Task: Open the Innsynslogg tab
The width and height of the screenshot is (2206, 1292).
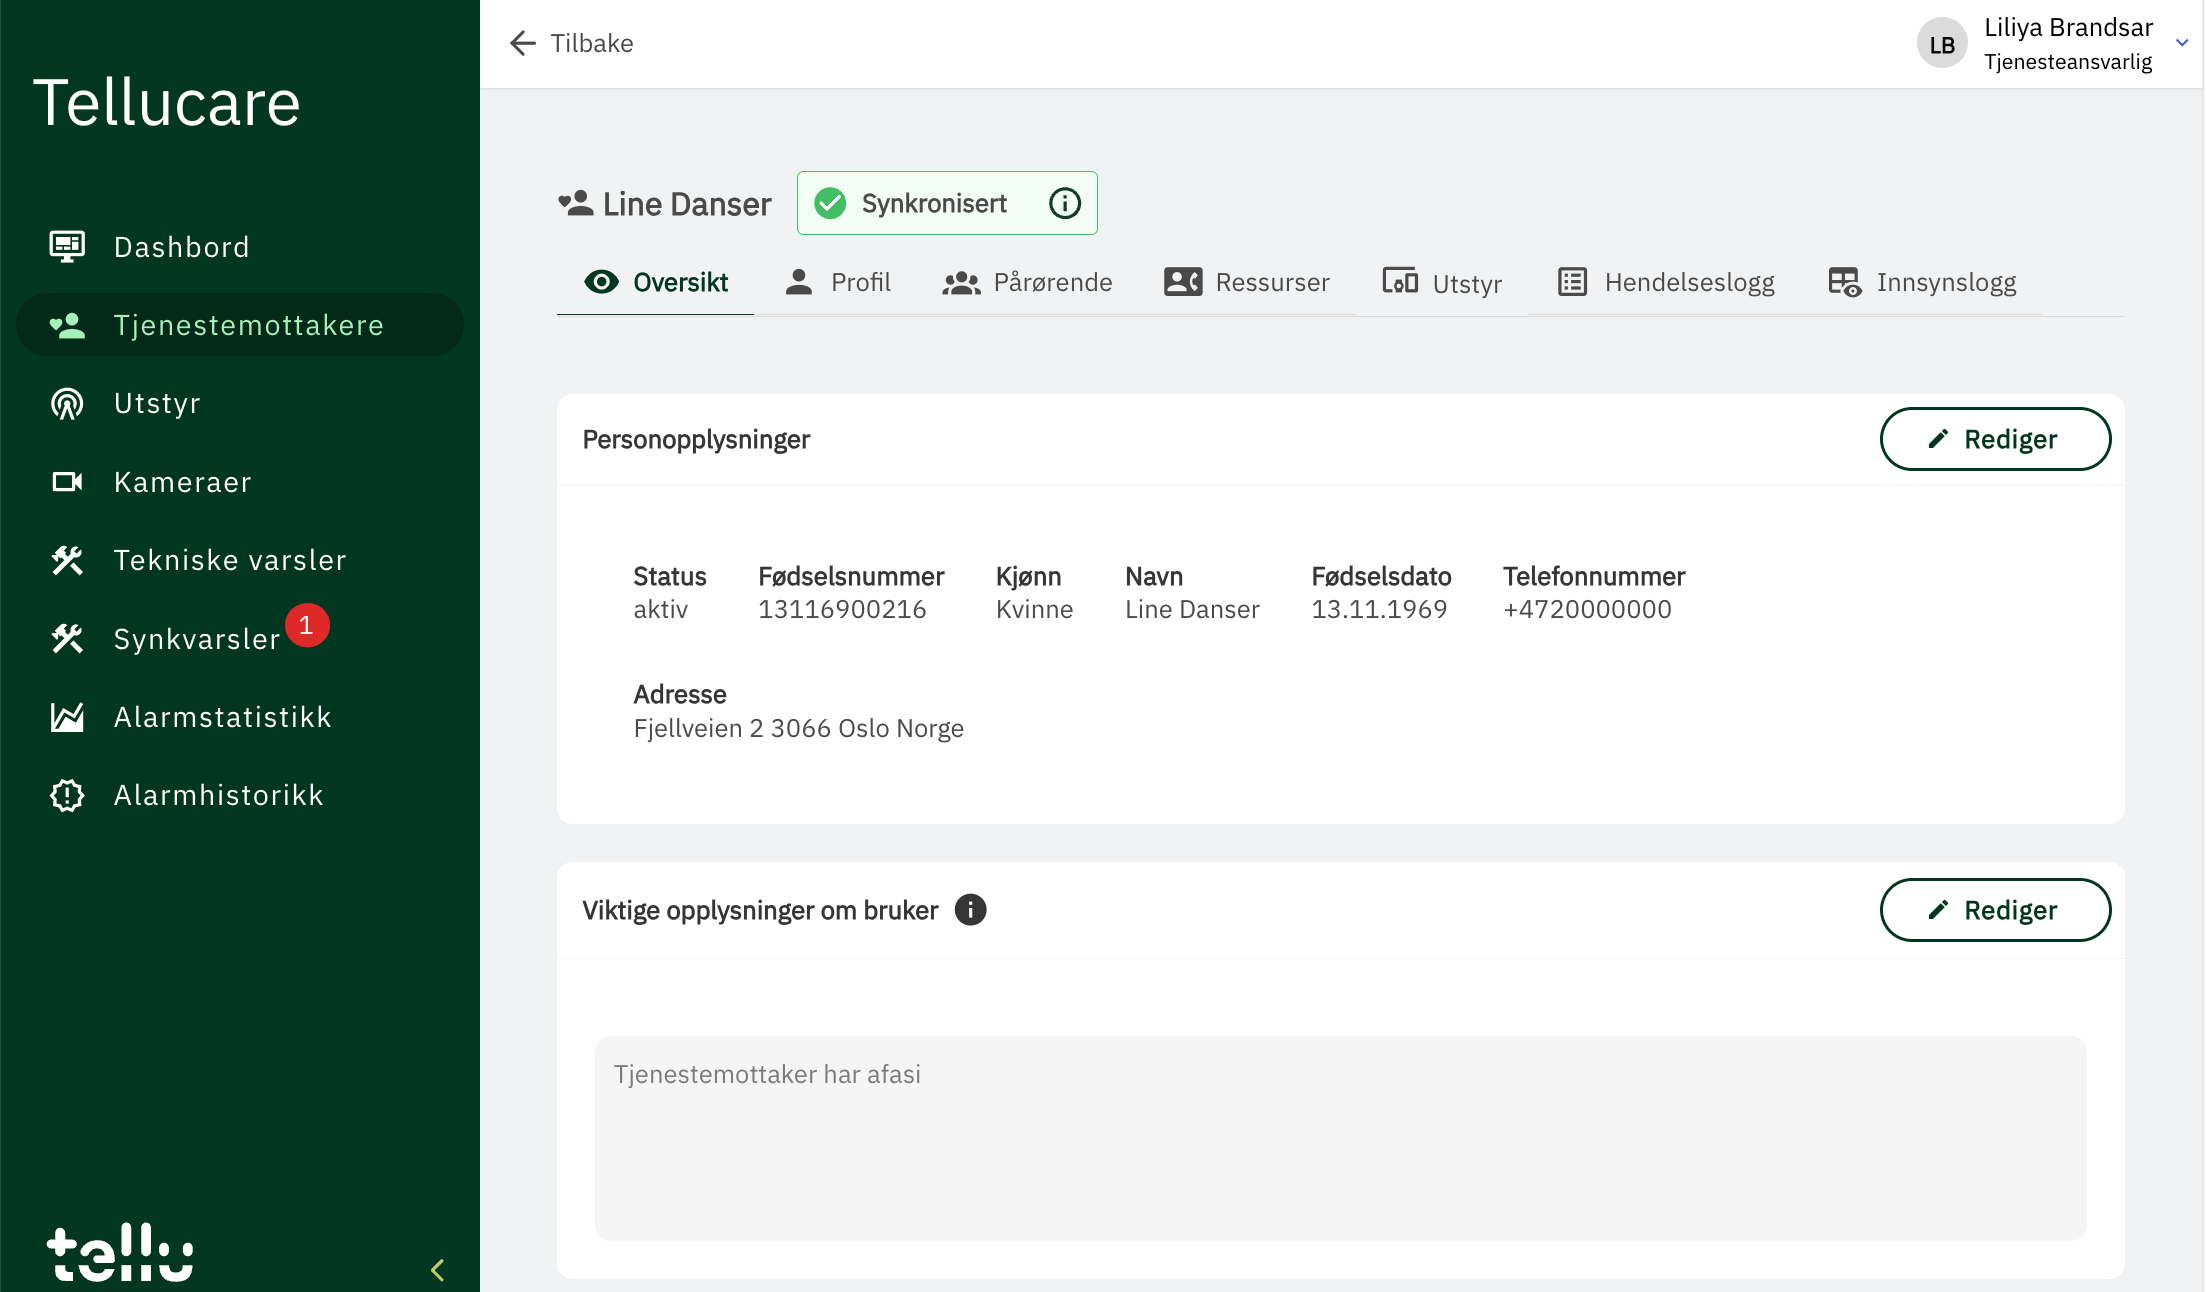Action: pos(1922,283)
